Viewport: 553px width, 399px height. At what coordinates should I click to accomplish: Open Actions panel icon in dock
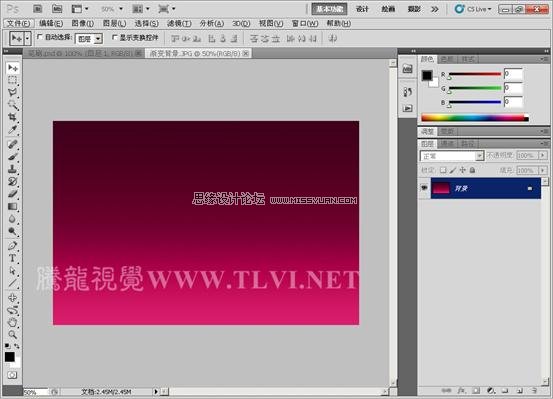408,108
